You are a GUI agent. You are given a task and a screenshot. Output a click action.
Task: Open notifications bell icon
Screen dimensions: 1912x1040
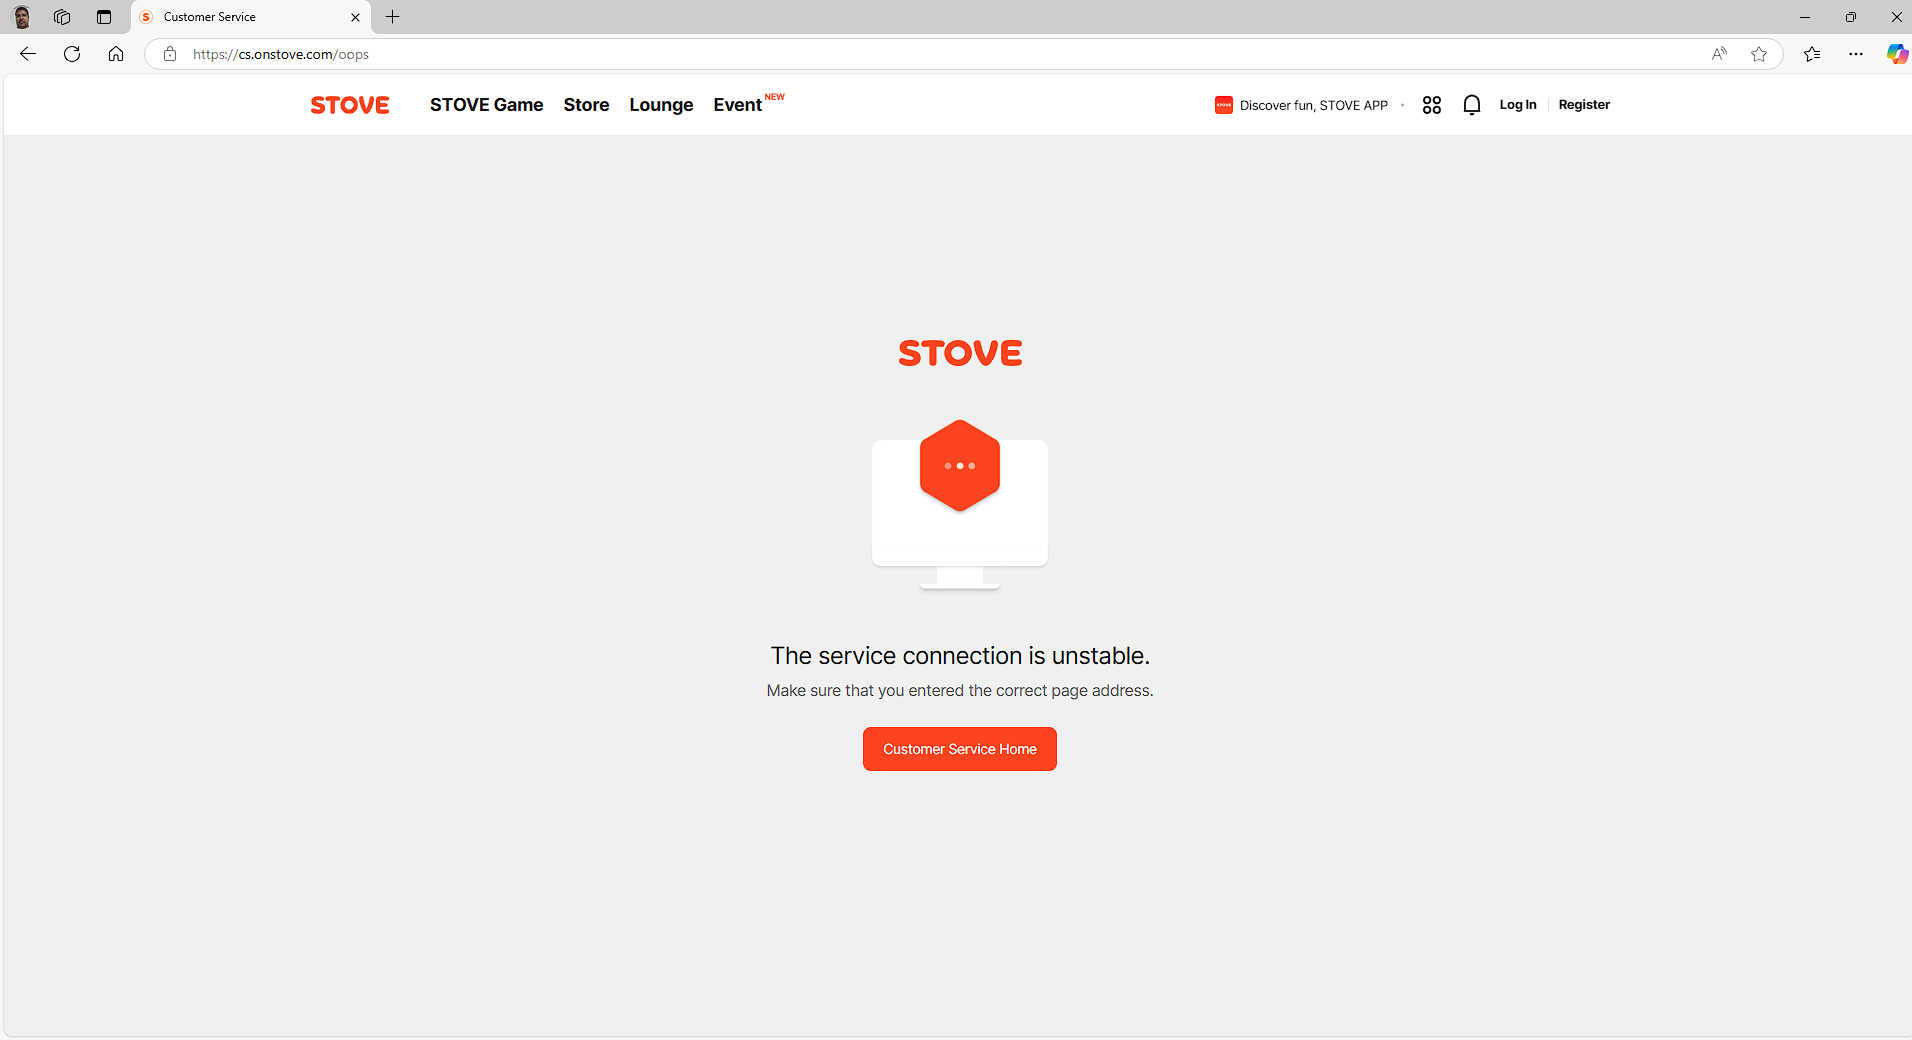pyautogui.click(x=1471, y=105)
